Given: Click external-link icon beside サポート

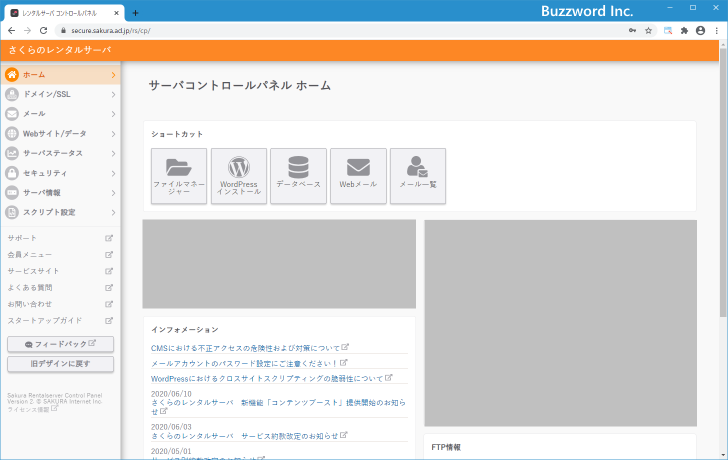Looking at the screenshot, I should [109, 238].
